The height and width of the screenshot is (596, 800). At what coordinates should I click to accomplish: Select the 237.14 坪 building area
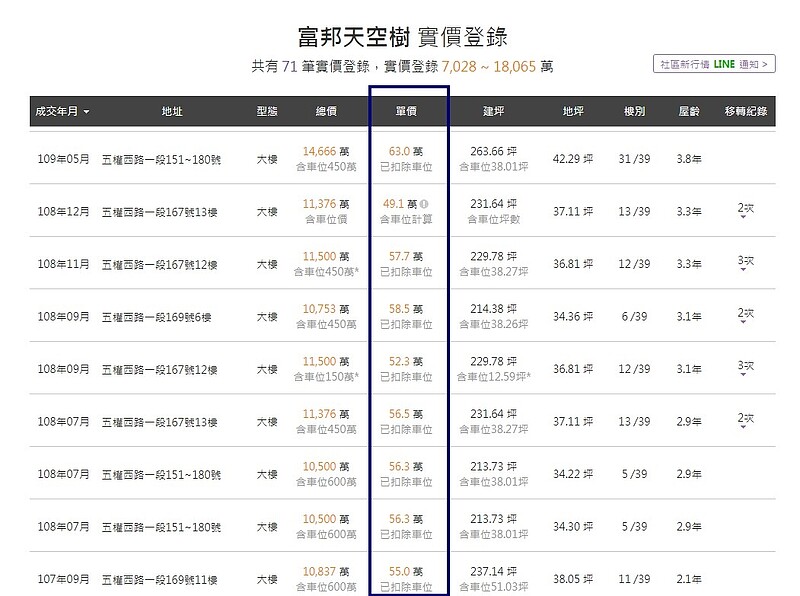[x=493, y=572]
